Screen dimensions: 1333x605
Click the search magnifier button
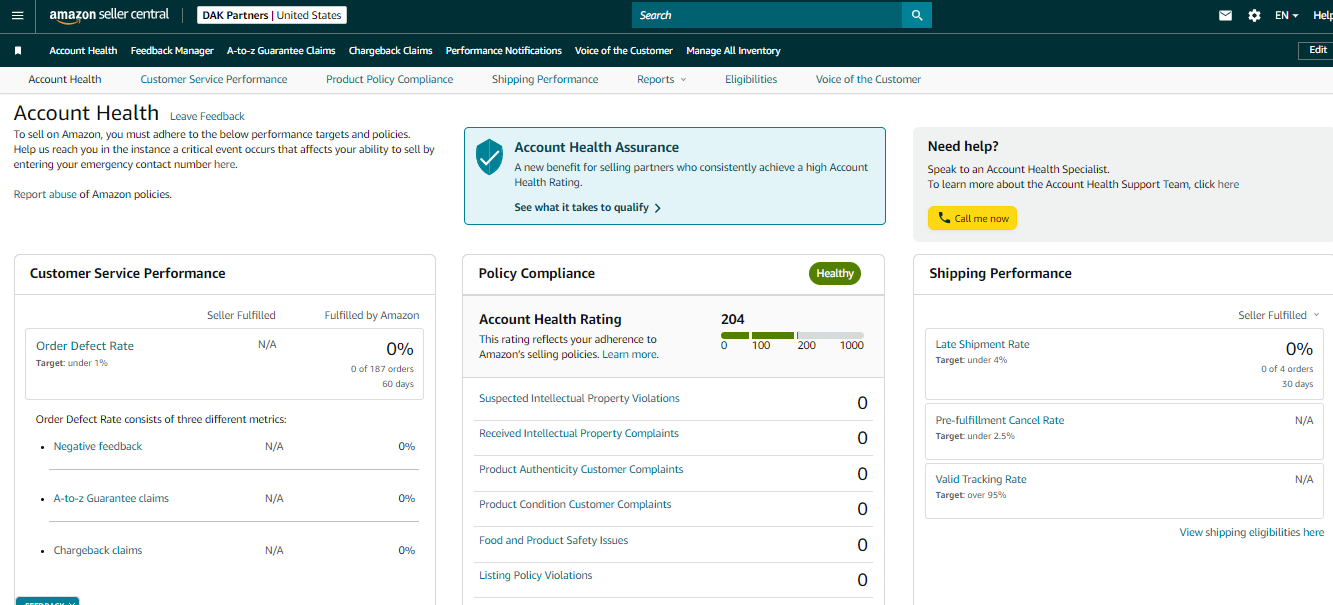pyautogui.click(x=916, y=15)
